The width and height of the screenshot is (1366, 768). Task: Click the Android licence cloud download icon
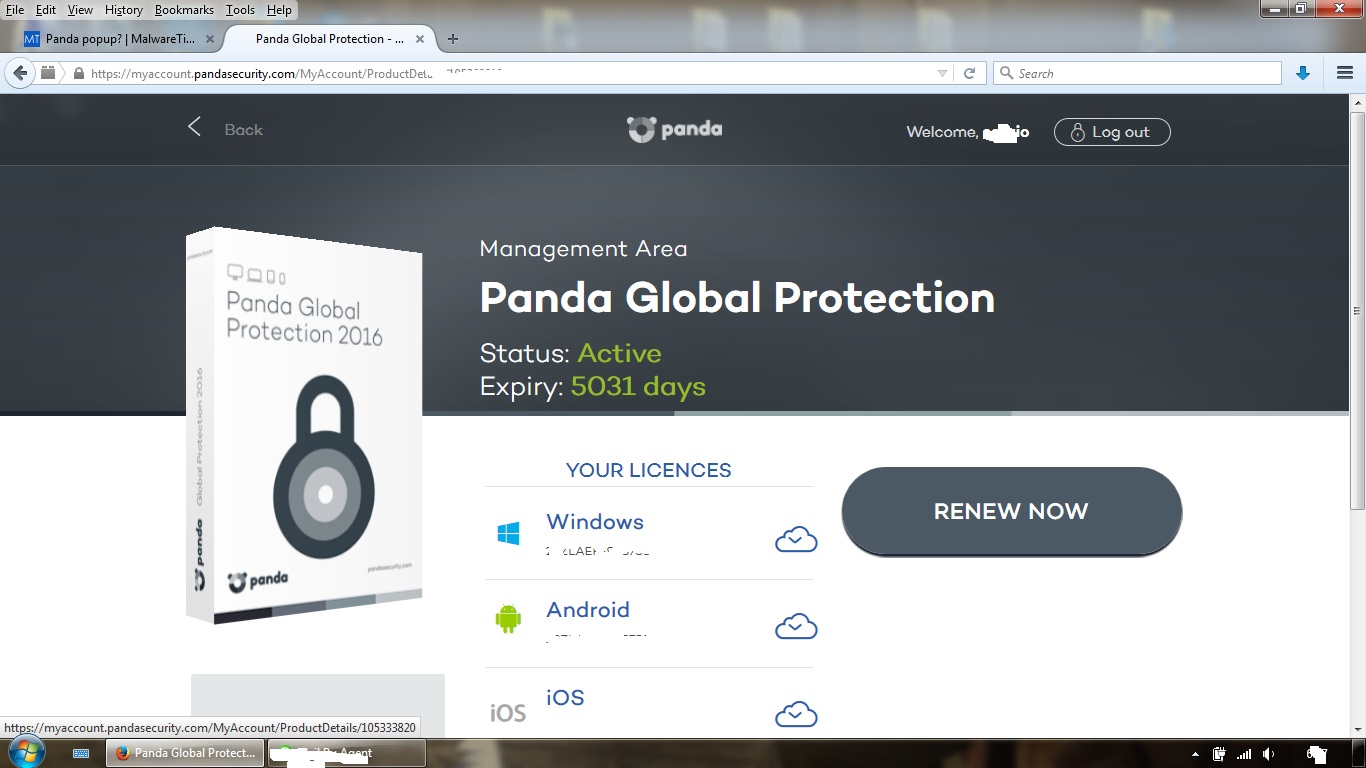point(796,627)
